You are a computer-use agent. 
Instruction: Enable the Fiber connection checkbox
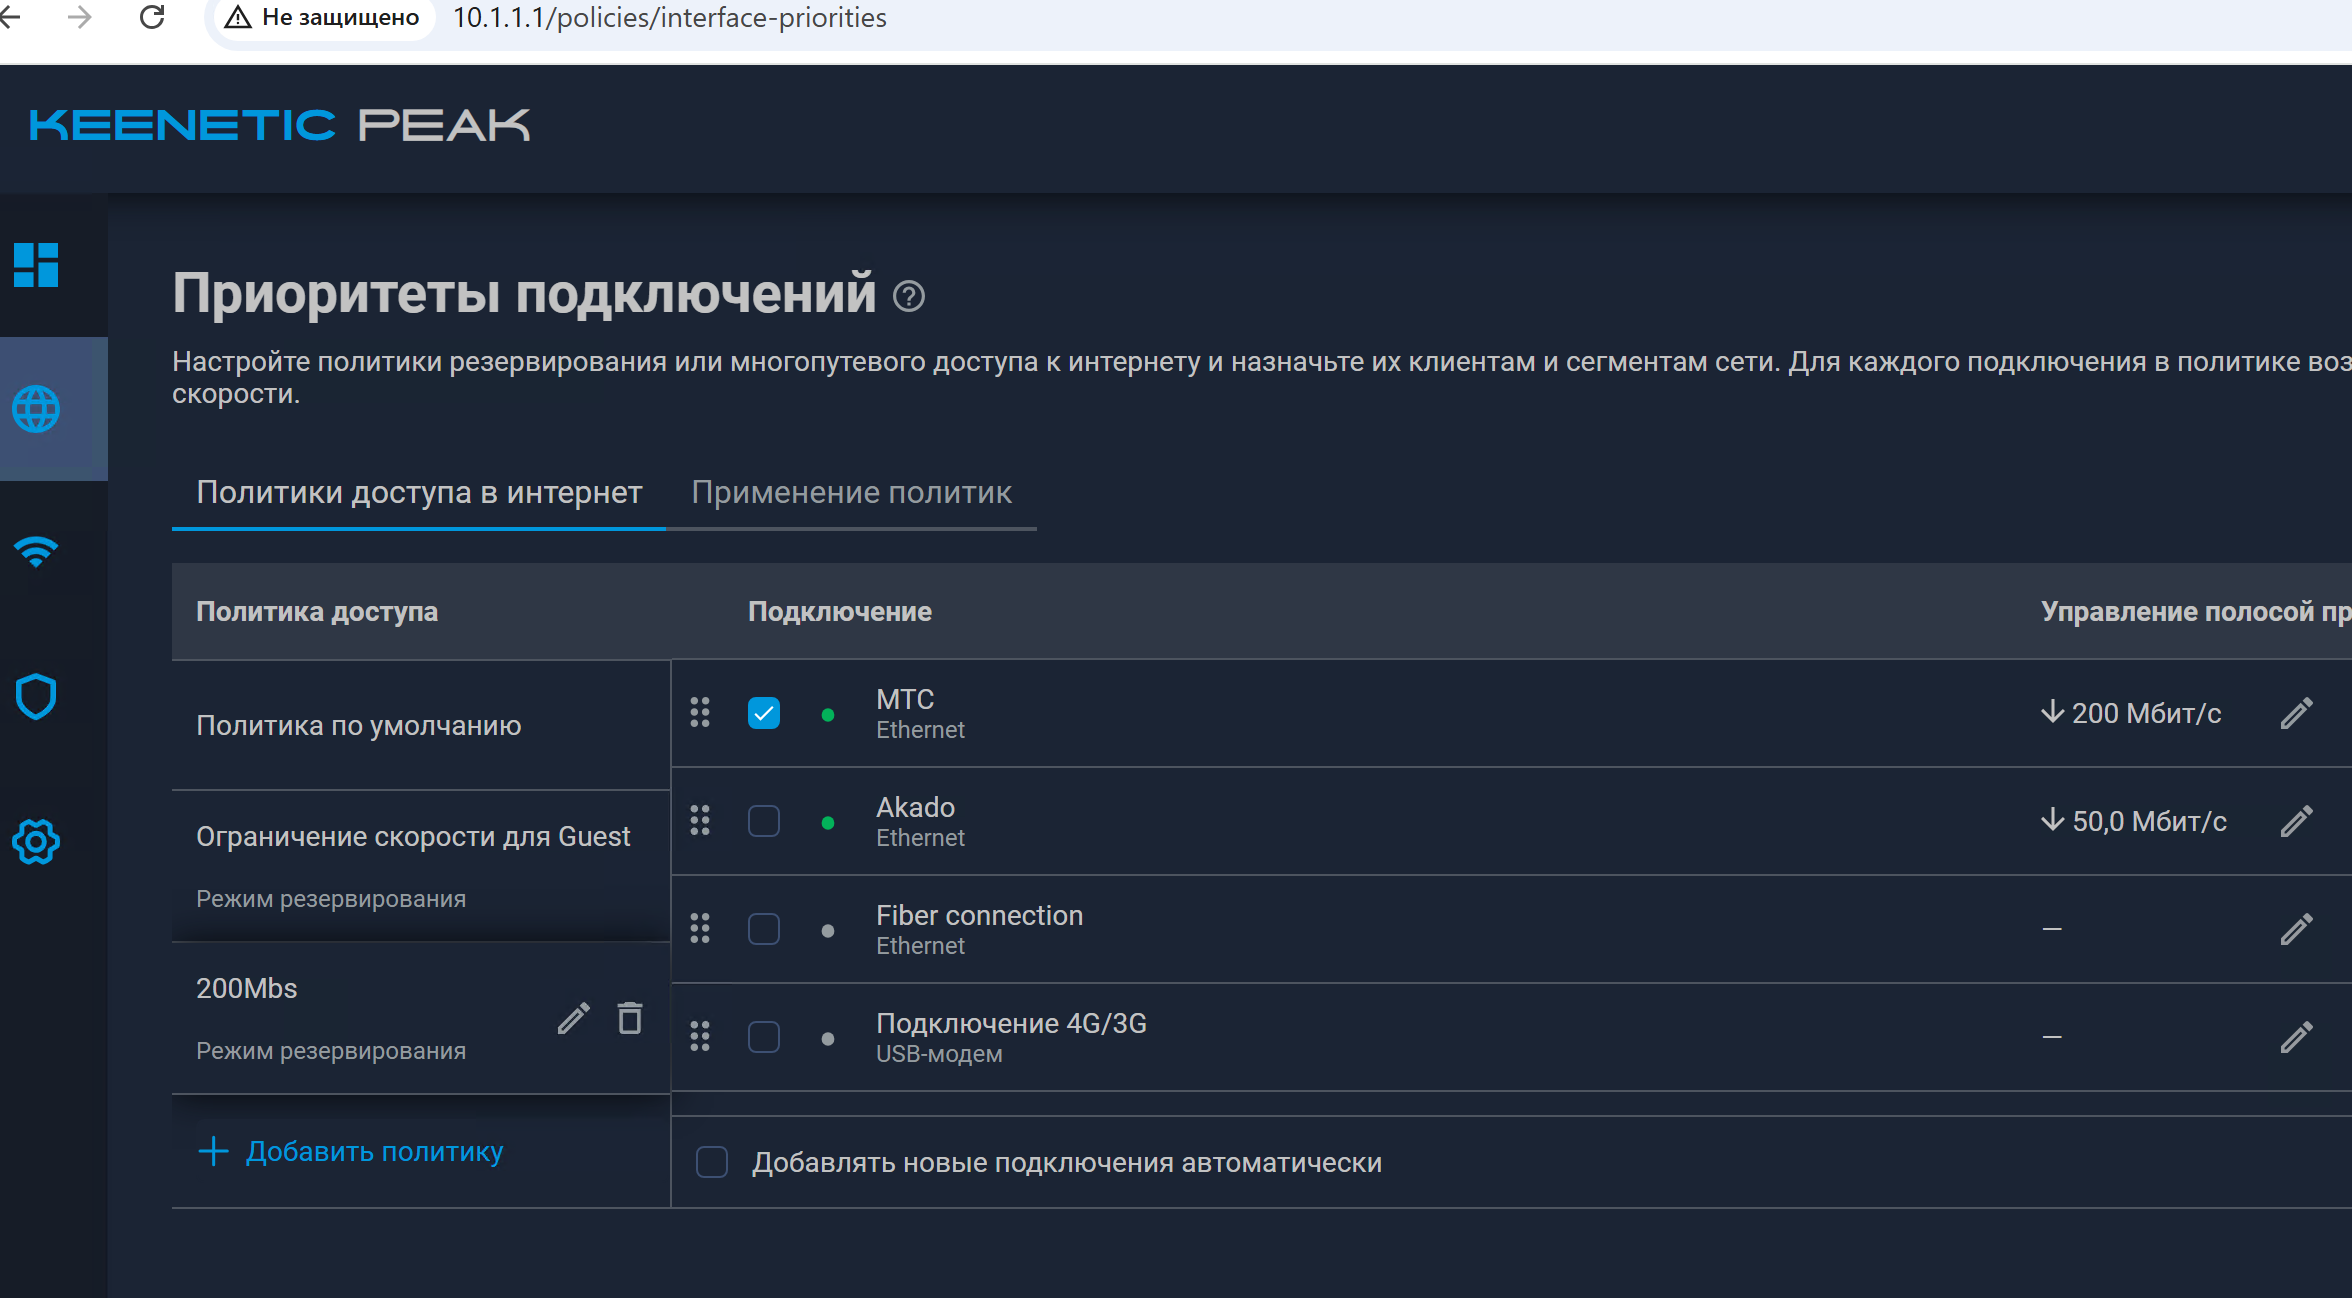point(764,929)
